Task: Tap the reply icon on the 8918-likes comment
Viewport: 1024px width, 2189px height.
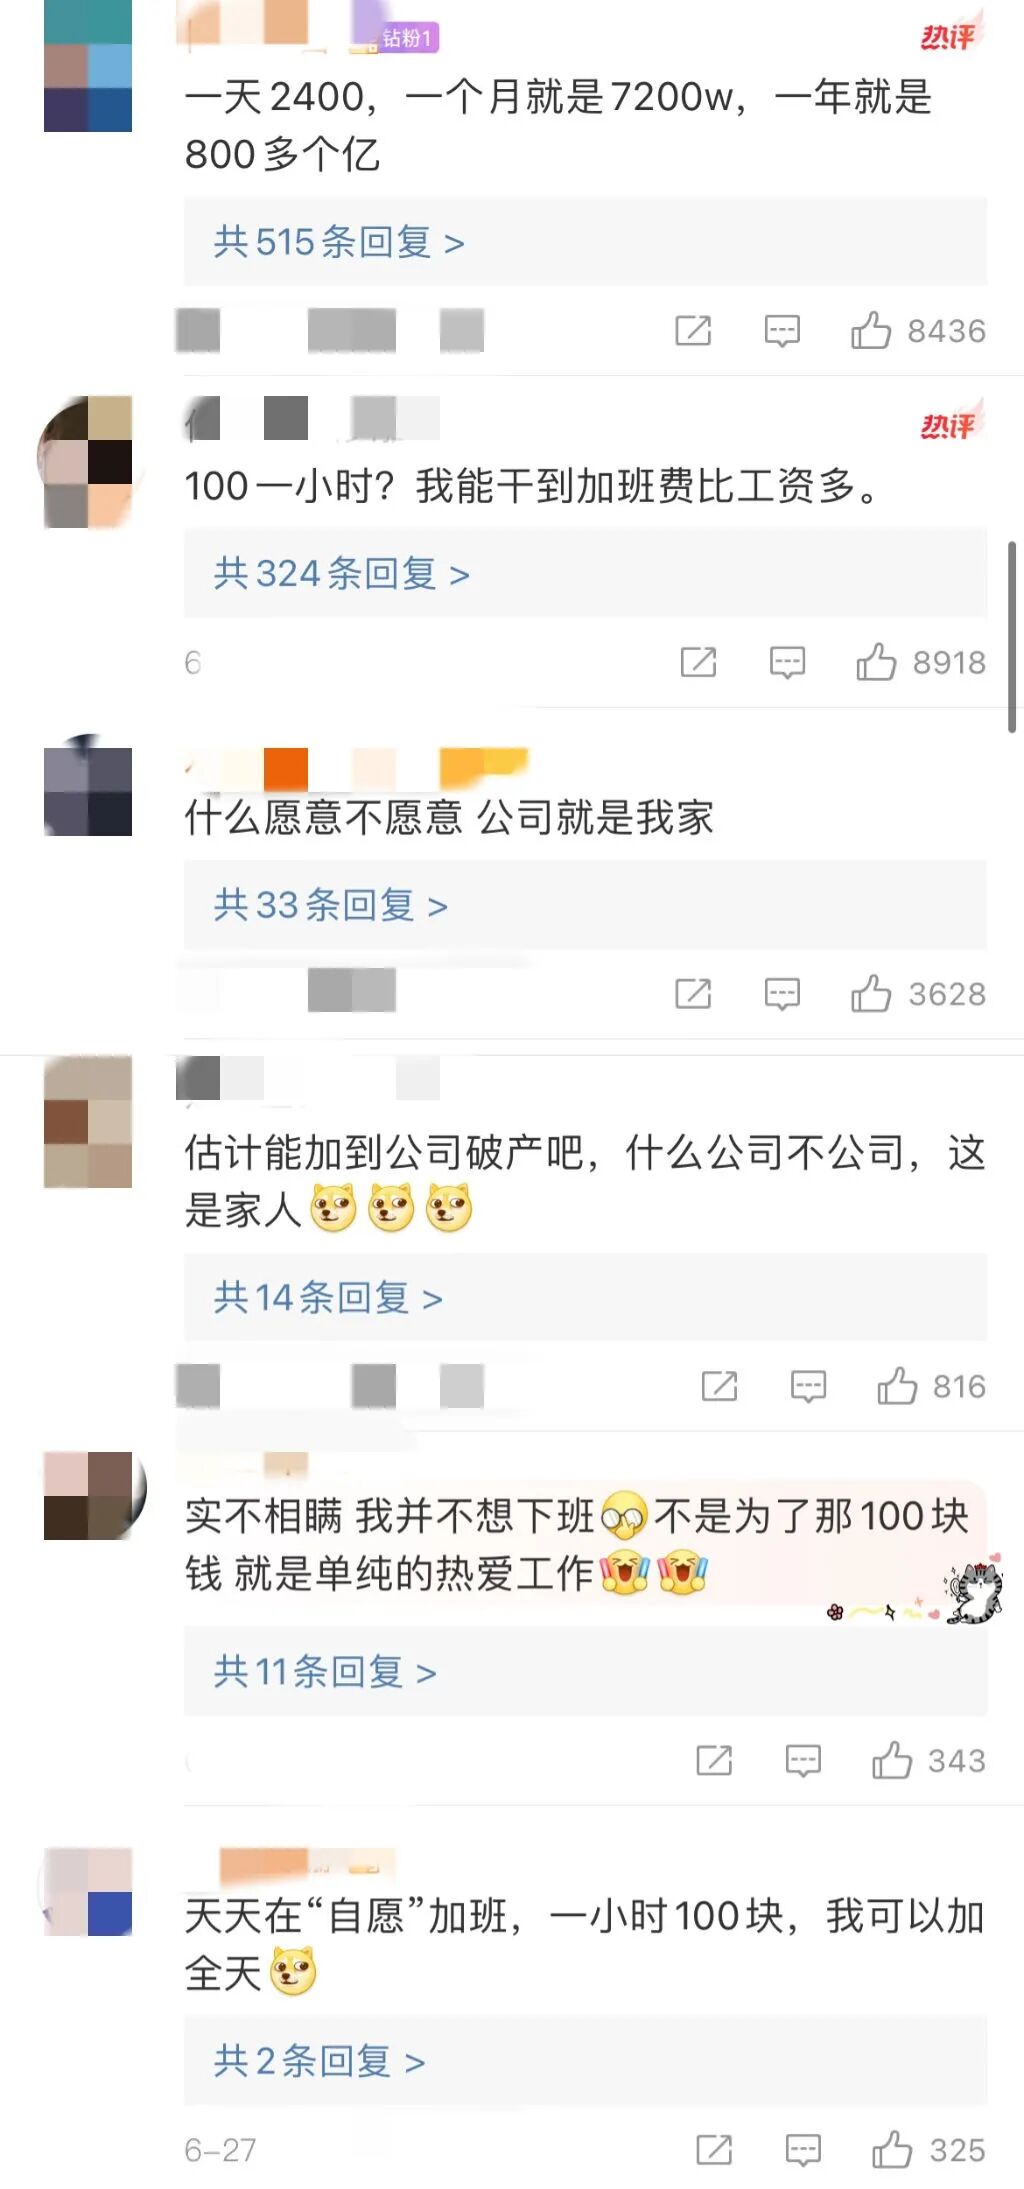Action: tap(787, 662)
